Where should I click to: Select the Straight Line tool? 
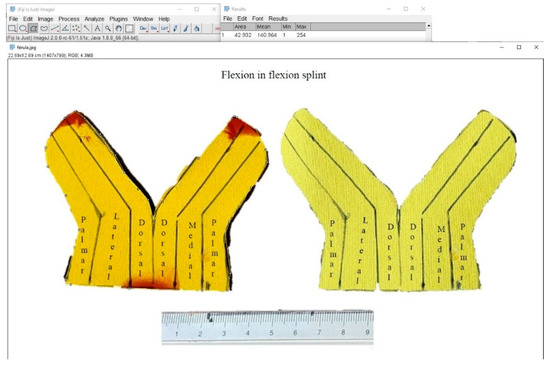pos(55,28)
